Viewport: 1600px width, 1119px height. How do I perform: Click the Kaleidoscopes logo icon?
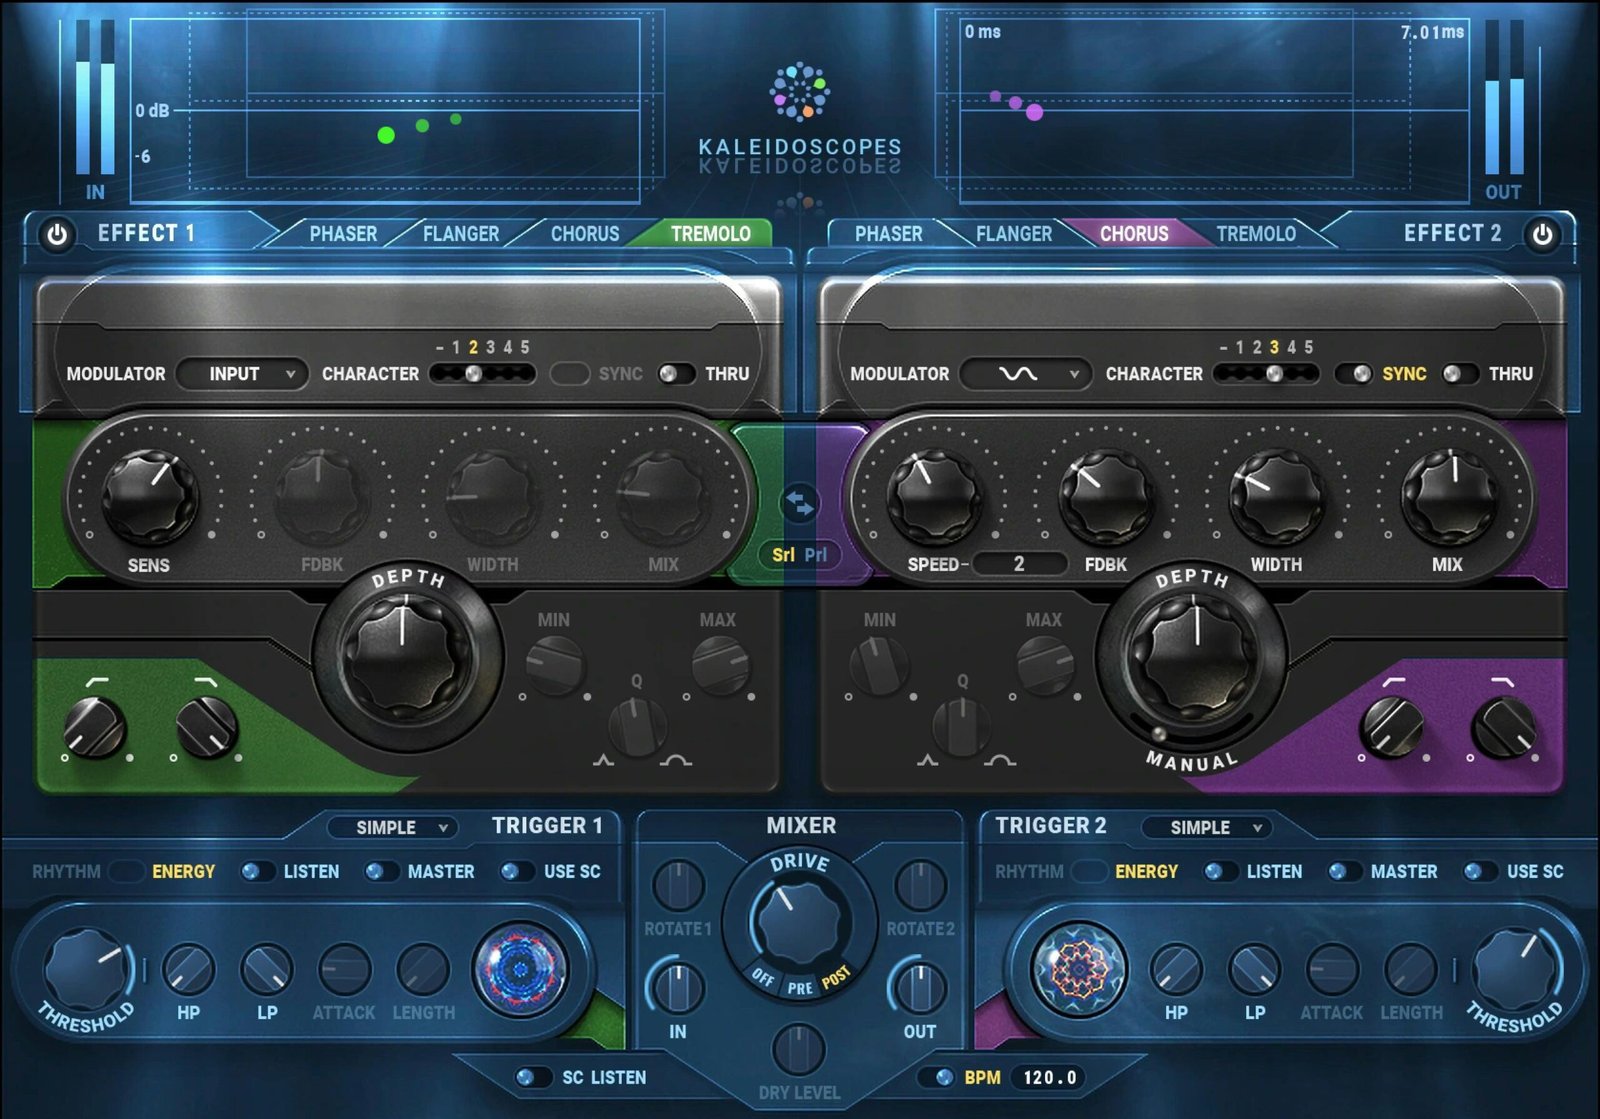pyautogui.click(x=799, y=90)
